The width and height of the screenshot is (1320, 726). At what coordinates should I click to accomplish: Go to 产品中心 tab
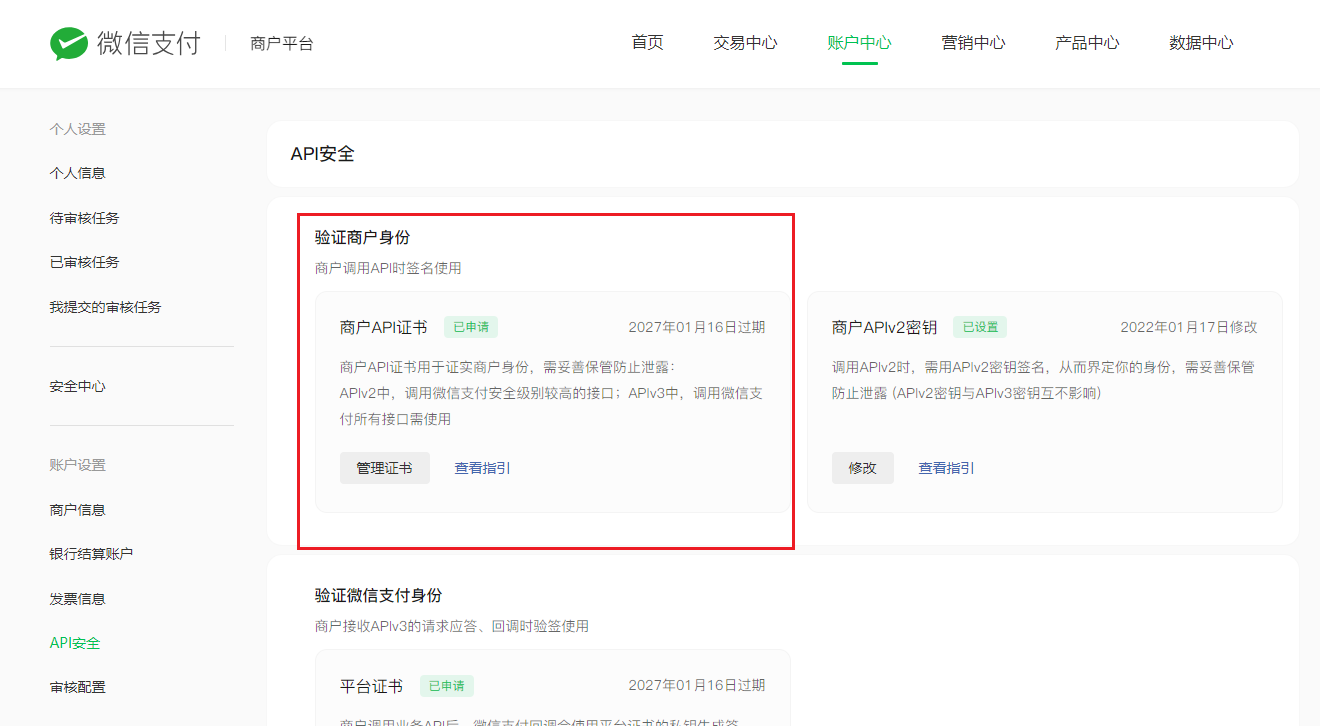1087,43
